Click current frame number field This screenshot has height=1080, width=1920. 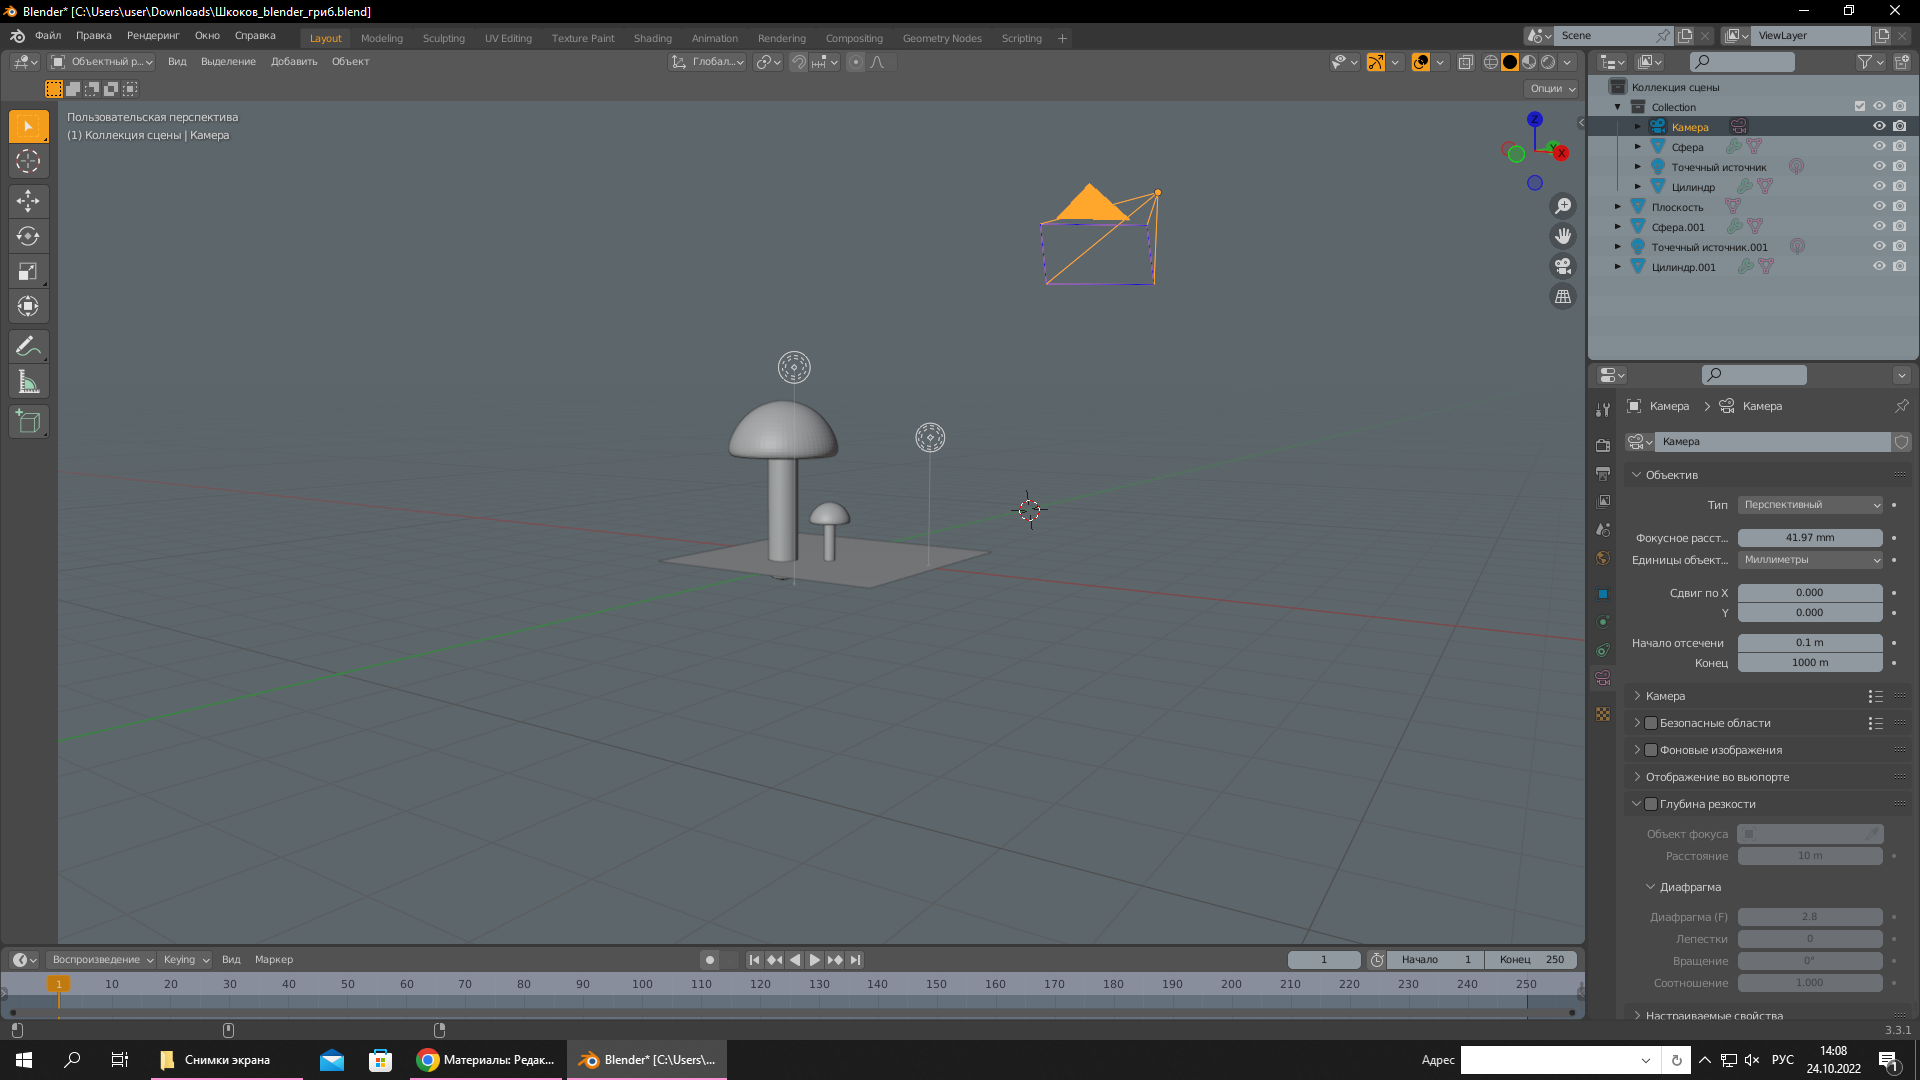click(x=1324, y=960)
